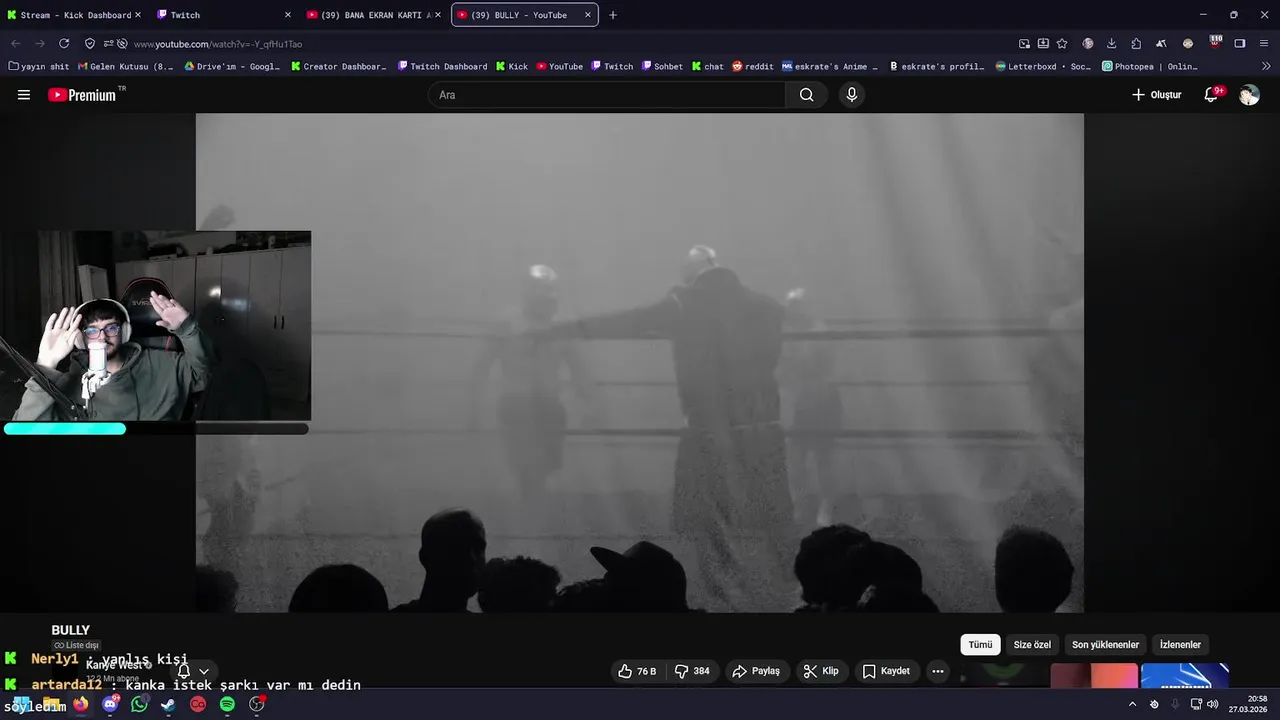Go back with the browser back arrow

point(15,44)
